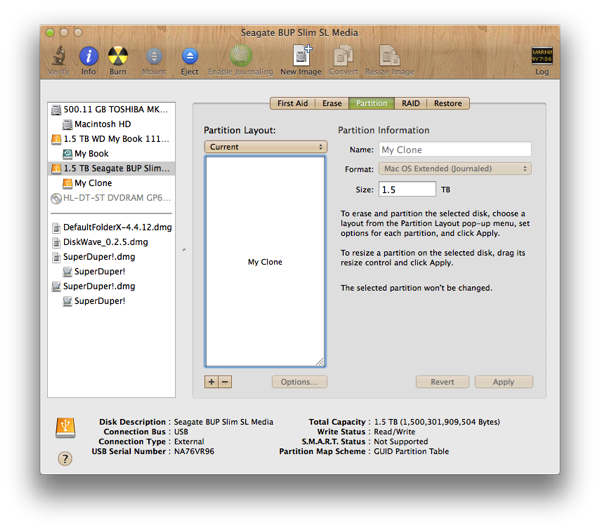Switch to the Partition tab
Image resolution: width=600 pixels, height=530 pixels.
coord(372,103)
